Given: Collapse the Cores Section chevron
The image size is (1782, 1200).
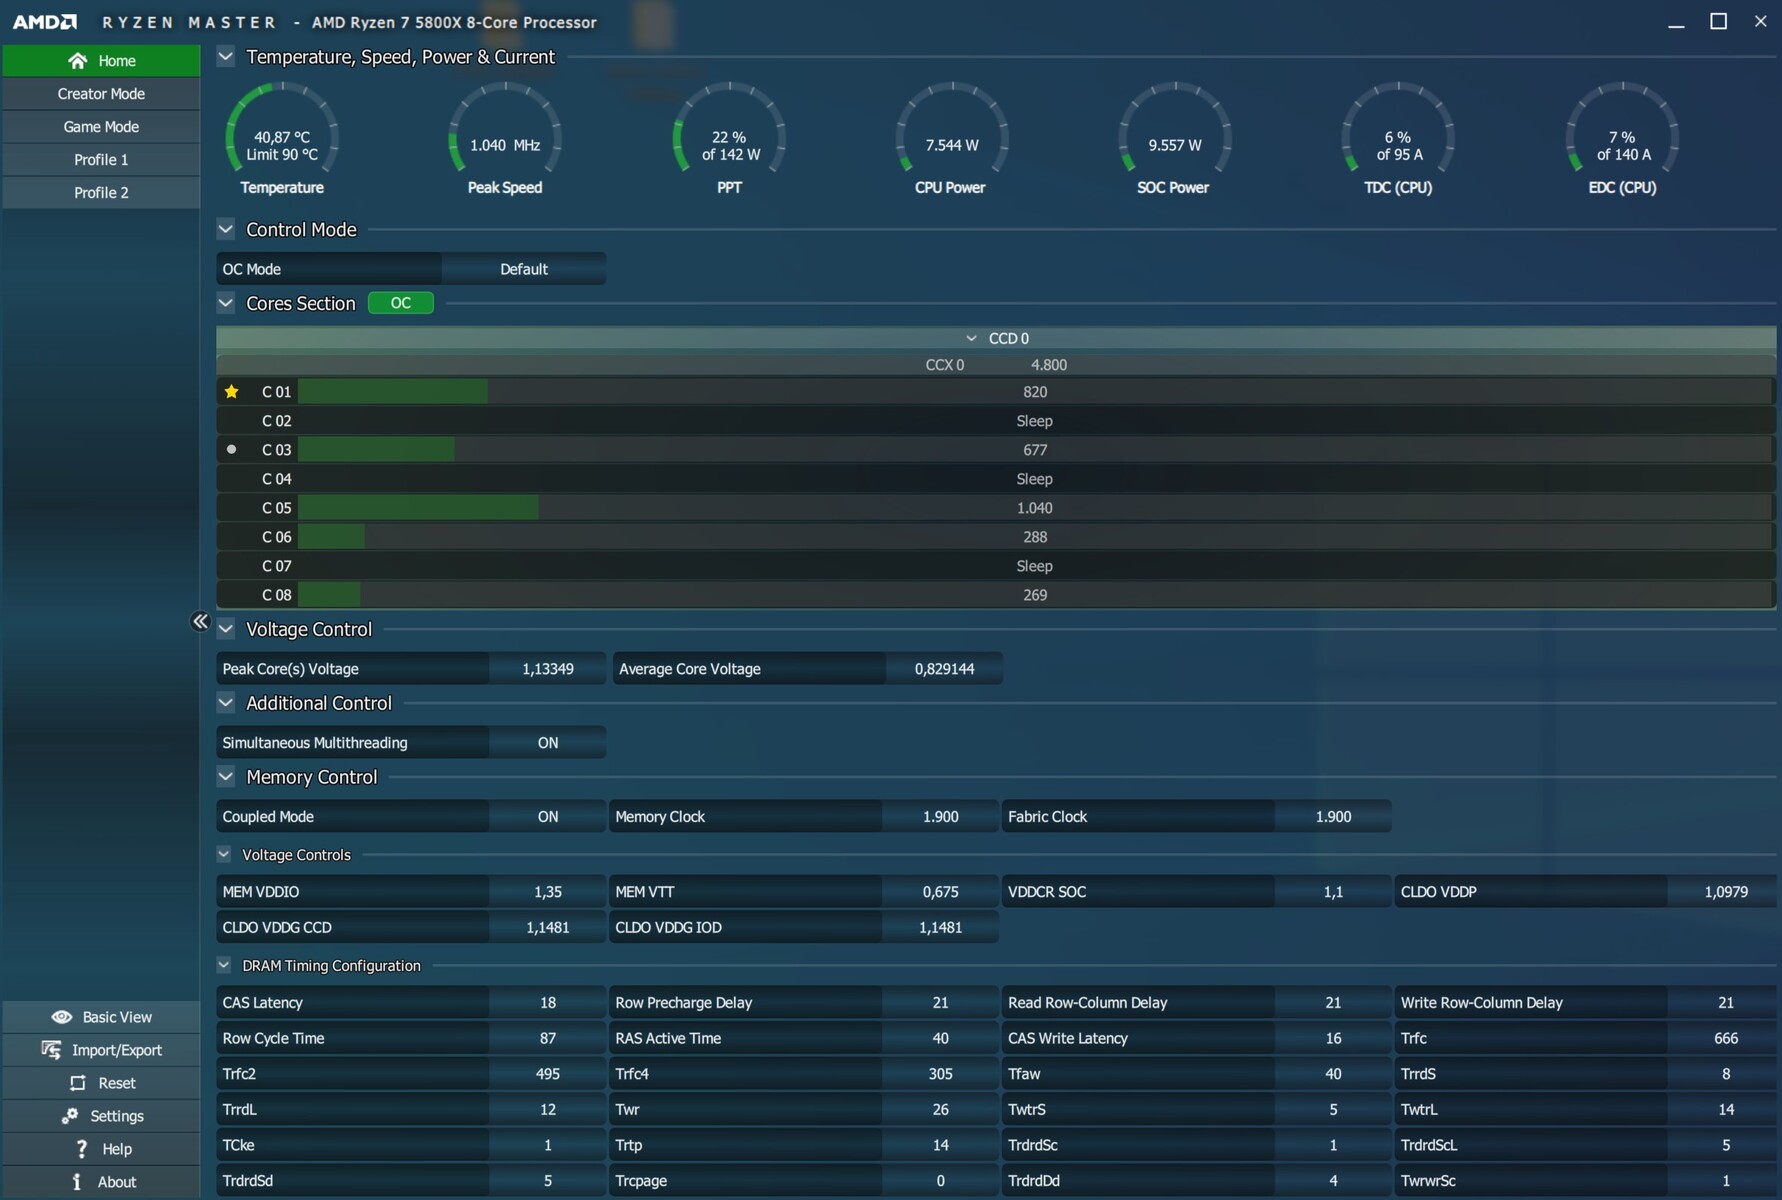Looking at the screenshot, I should 226,303.
